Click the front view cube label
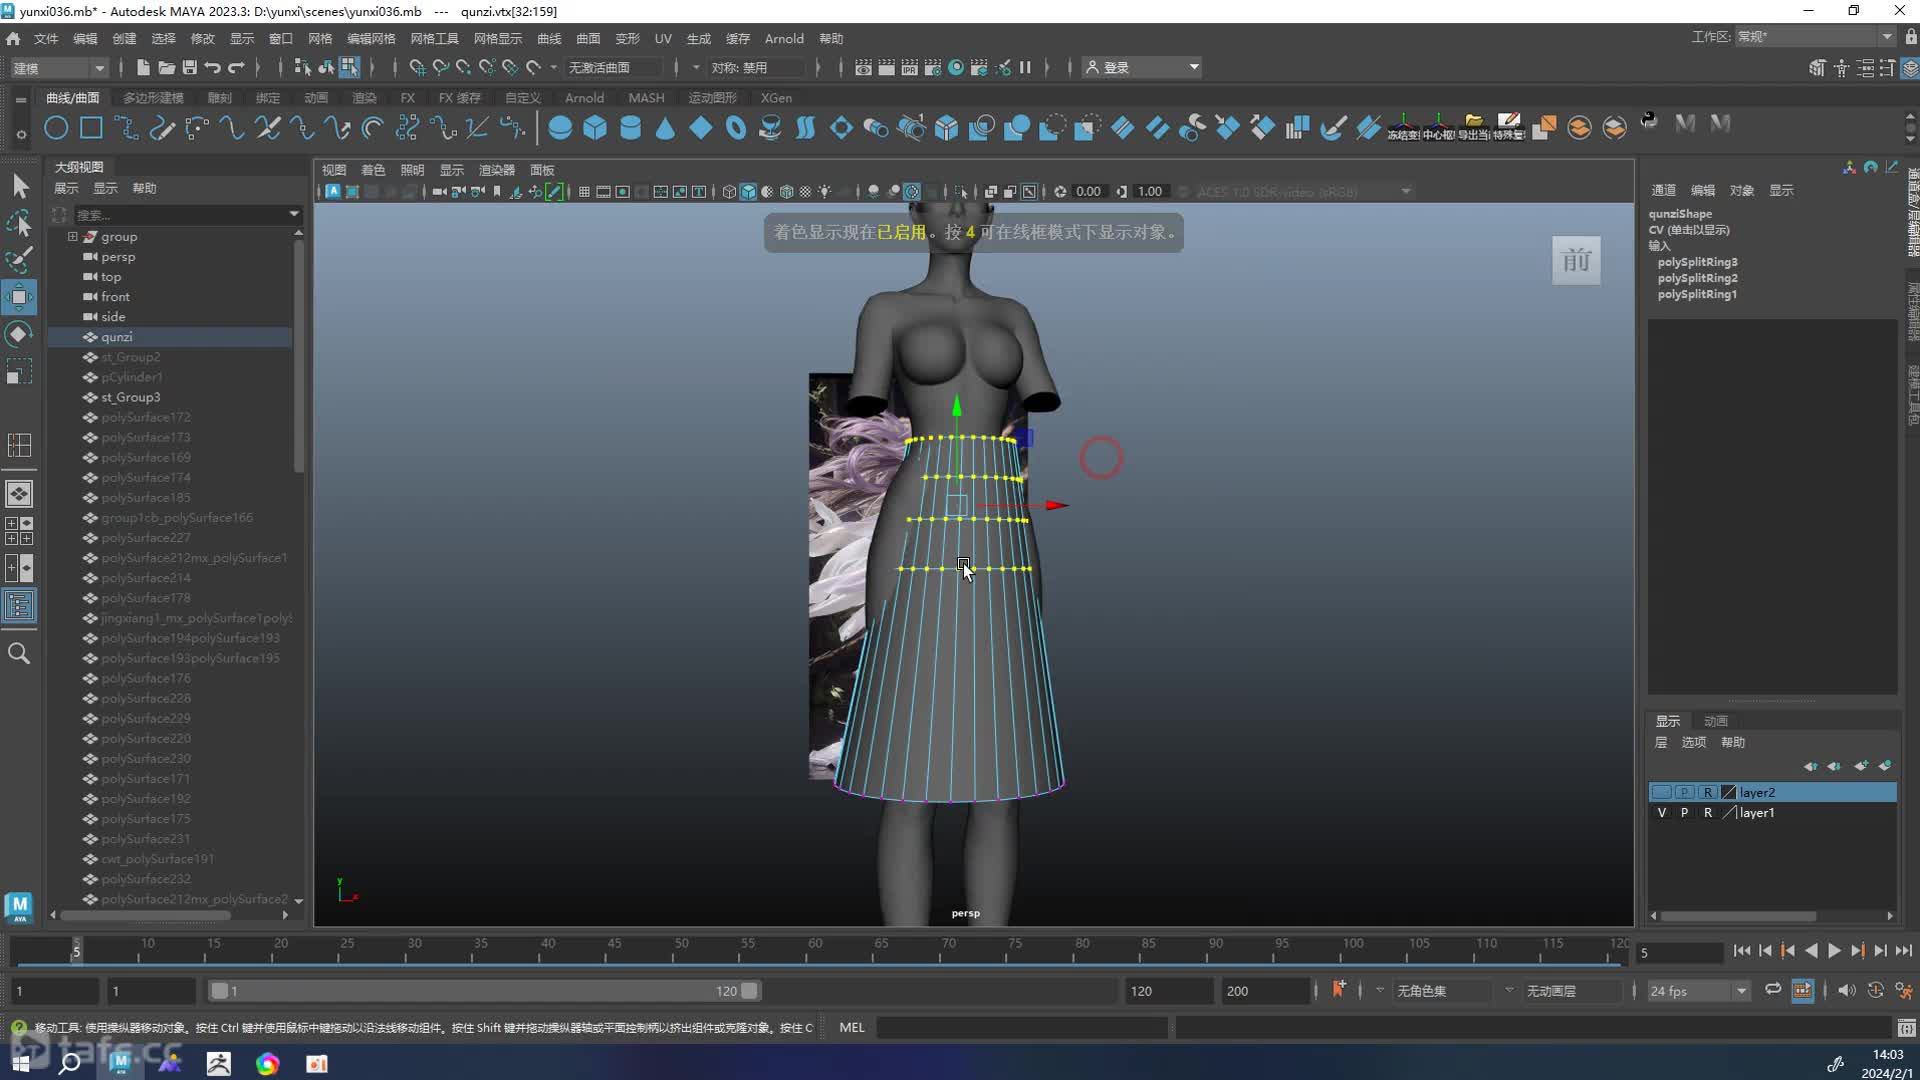 (1576, 261)
